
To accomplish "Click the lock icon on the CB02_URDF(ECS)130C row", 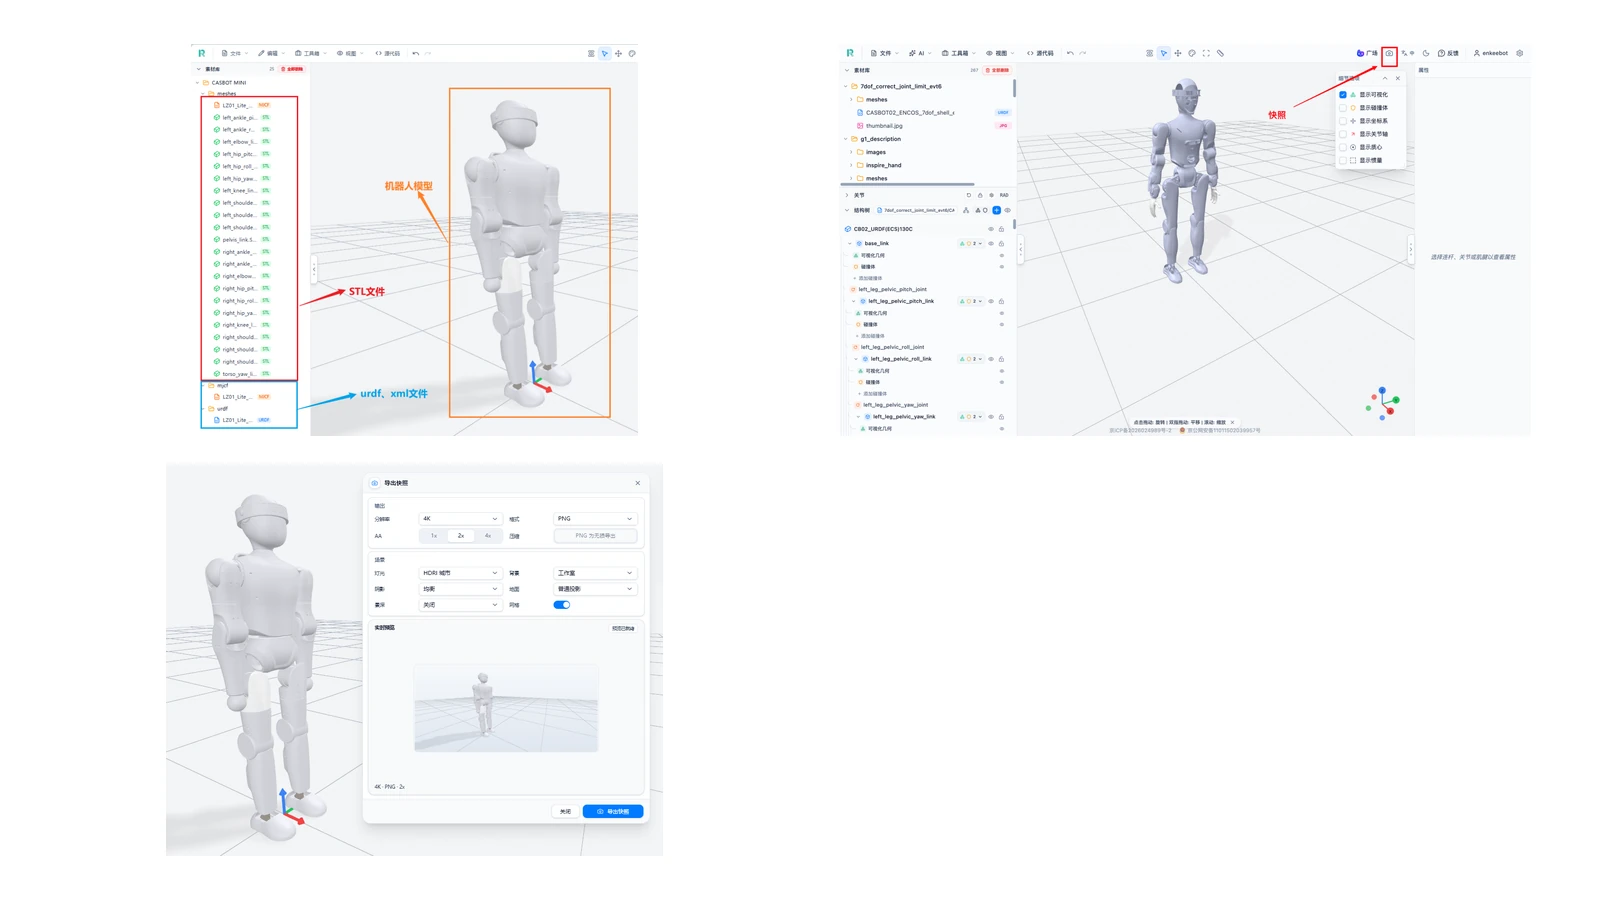I will coord(1001,229).
